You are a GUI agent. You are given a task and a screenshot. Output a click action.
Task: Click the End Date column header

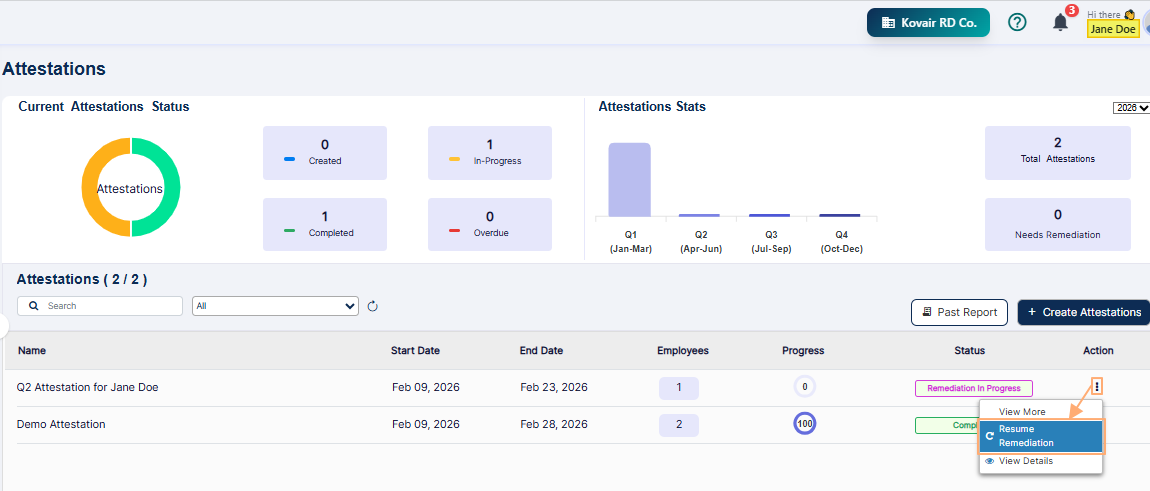click(x=541, y=351)
